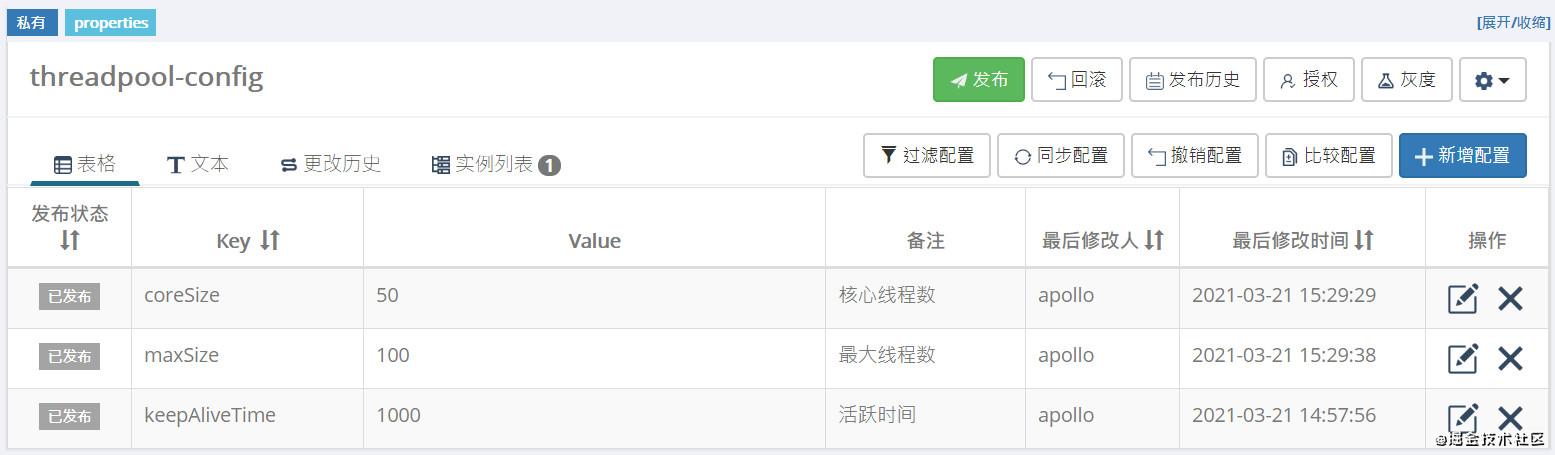Open the gear settings dropdown

[1492, 80]
